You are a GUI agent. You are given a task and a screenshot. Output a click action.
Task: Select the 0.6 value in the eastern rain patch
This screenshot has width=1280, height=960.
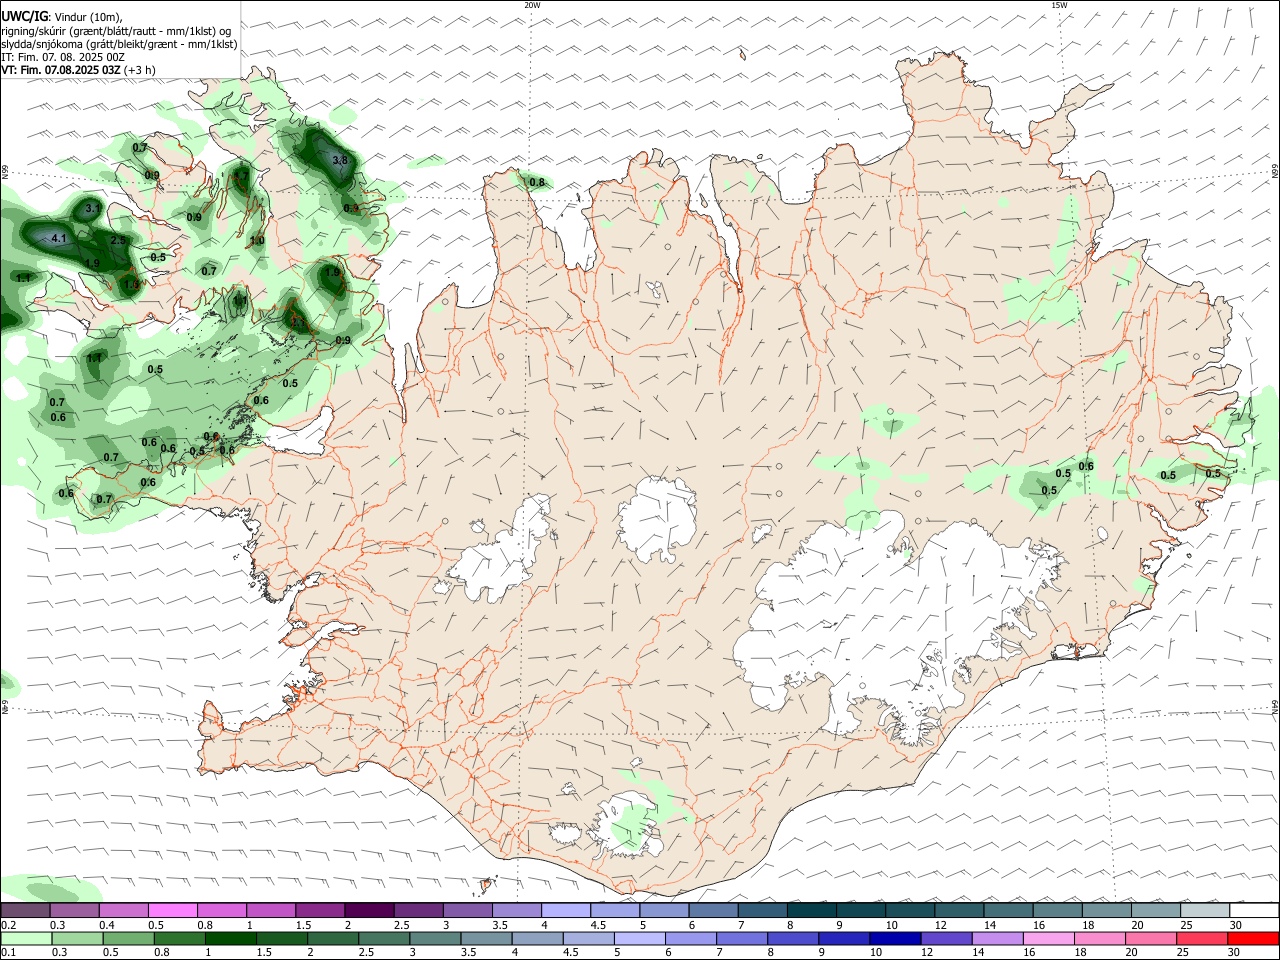click(1086, 466)
